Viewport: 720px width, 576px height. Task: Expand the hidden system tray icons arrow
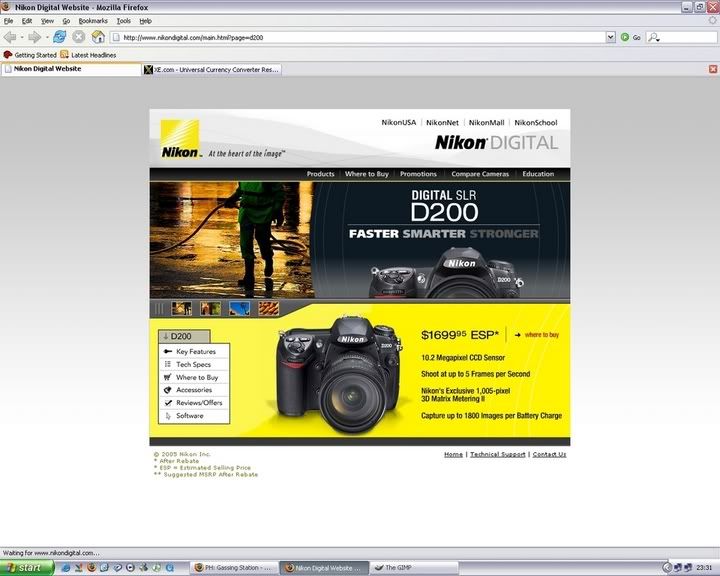(x=668, y=568)
